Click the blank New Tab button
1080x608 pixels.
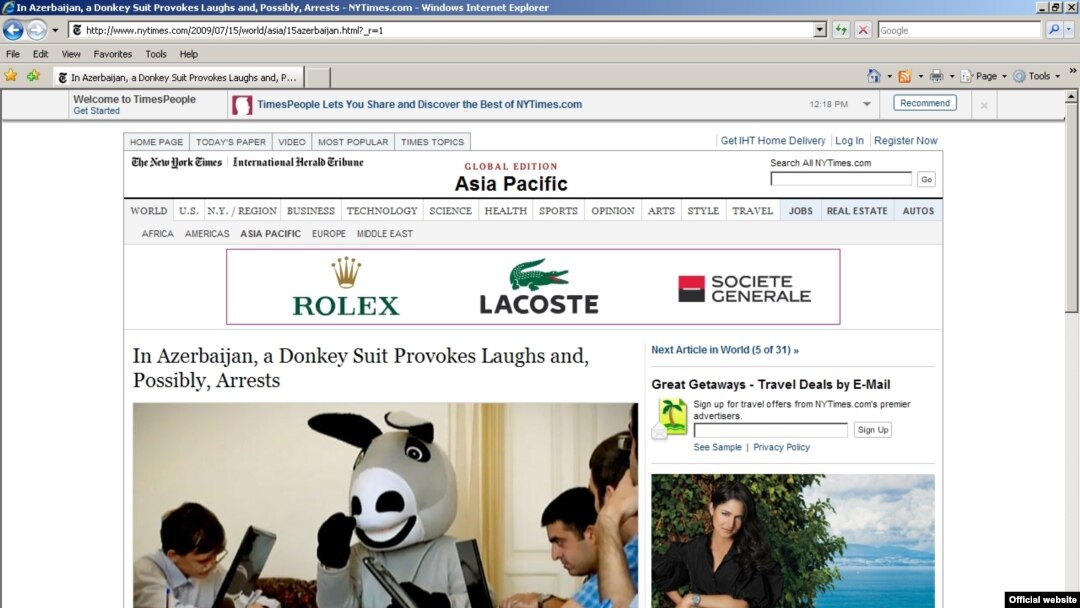click(x=317, y=77)
